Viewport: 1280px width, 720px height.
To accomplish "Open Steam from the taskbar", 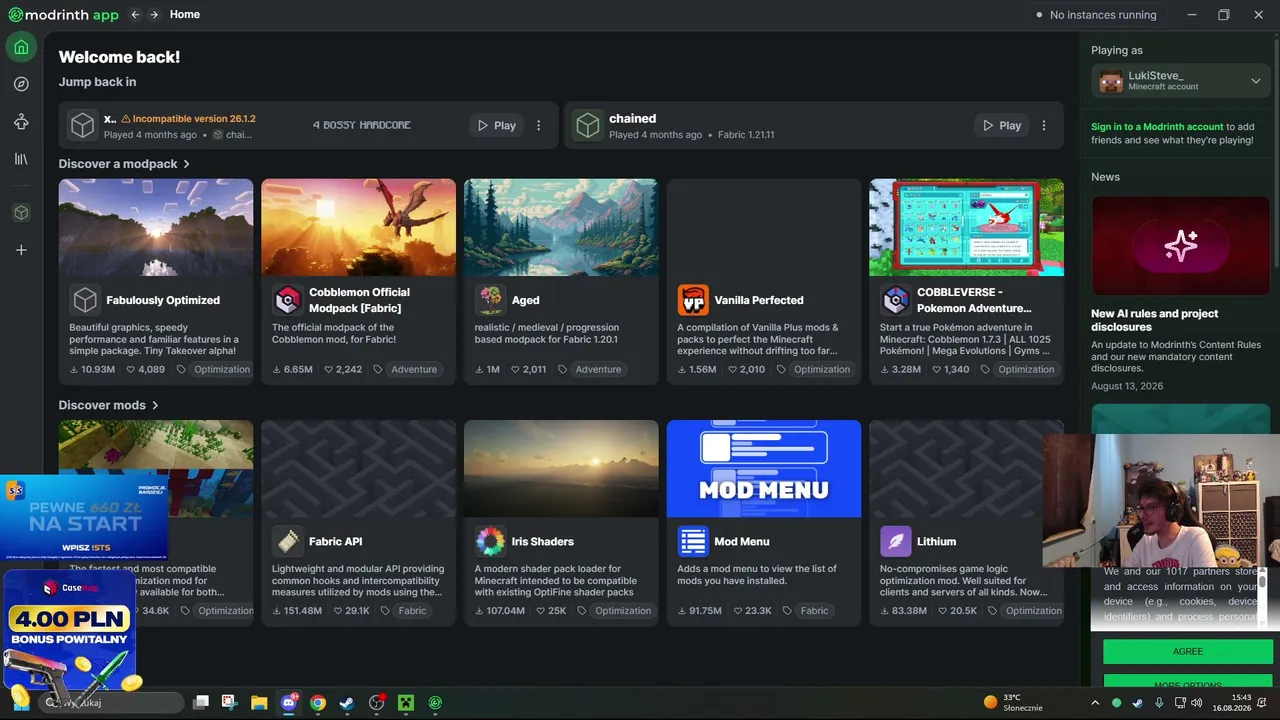I will [346, 703].
